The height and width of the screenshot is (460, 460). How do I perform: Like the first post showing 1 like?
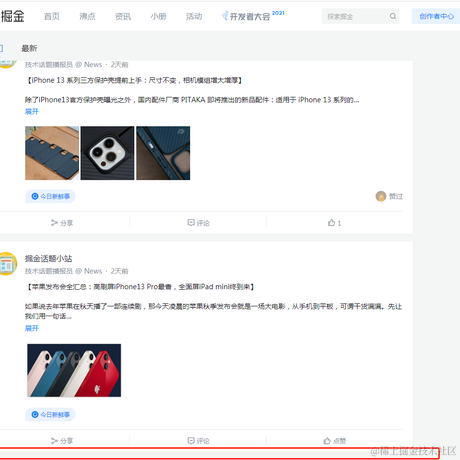(x=334, y=223)
